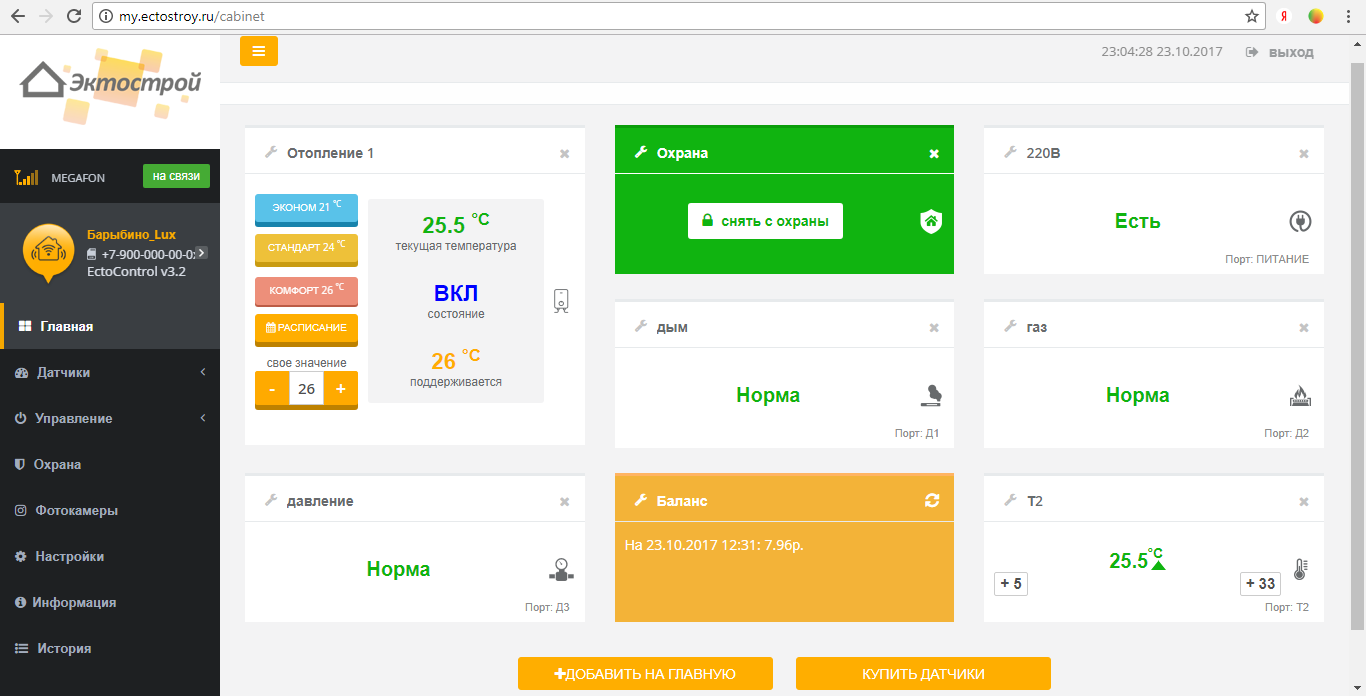The image size is (1366, 696).
Task: Click the boiler icon in heating widget
Action: click(x=562, y=301)
